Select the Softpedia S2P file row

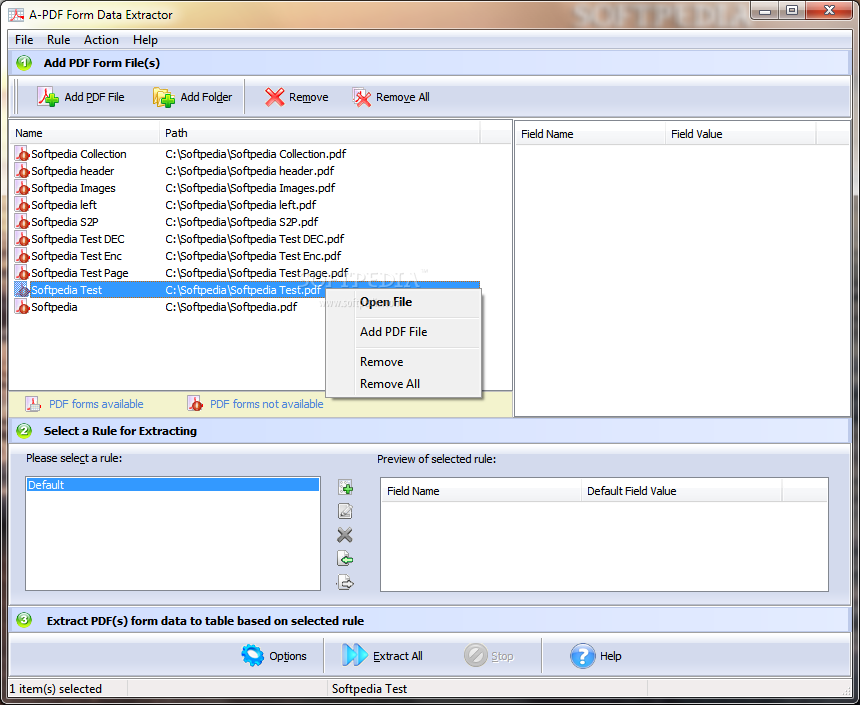pos(247,222)
